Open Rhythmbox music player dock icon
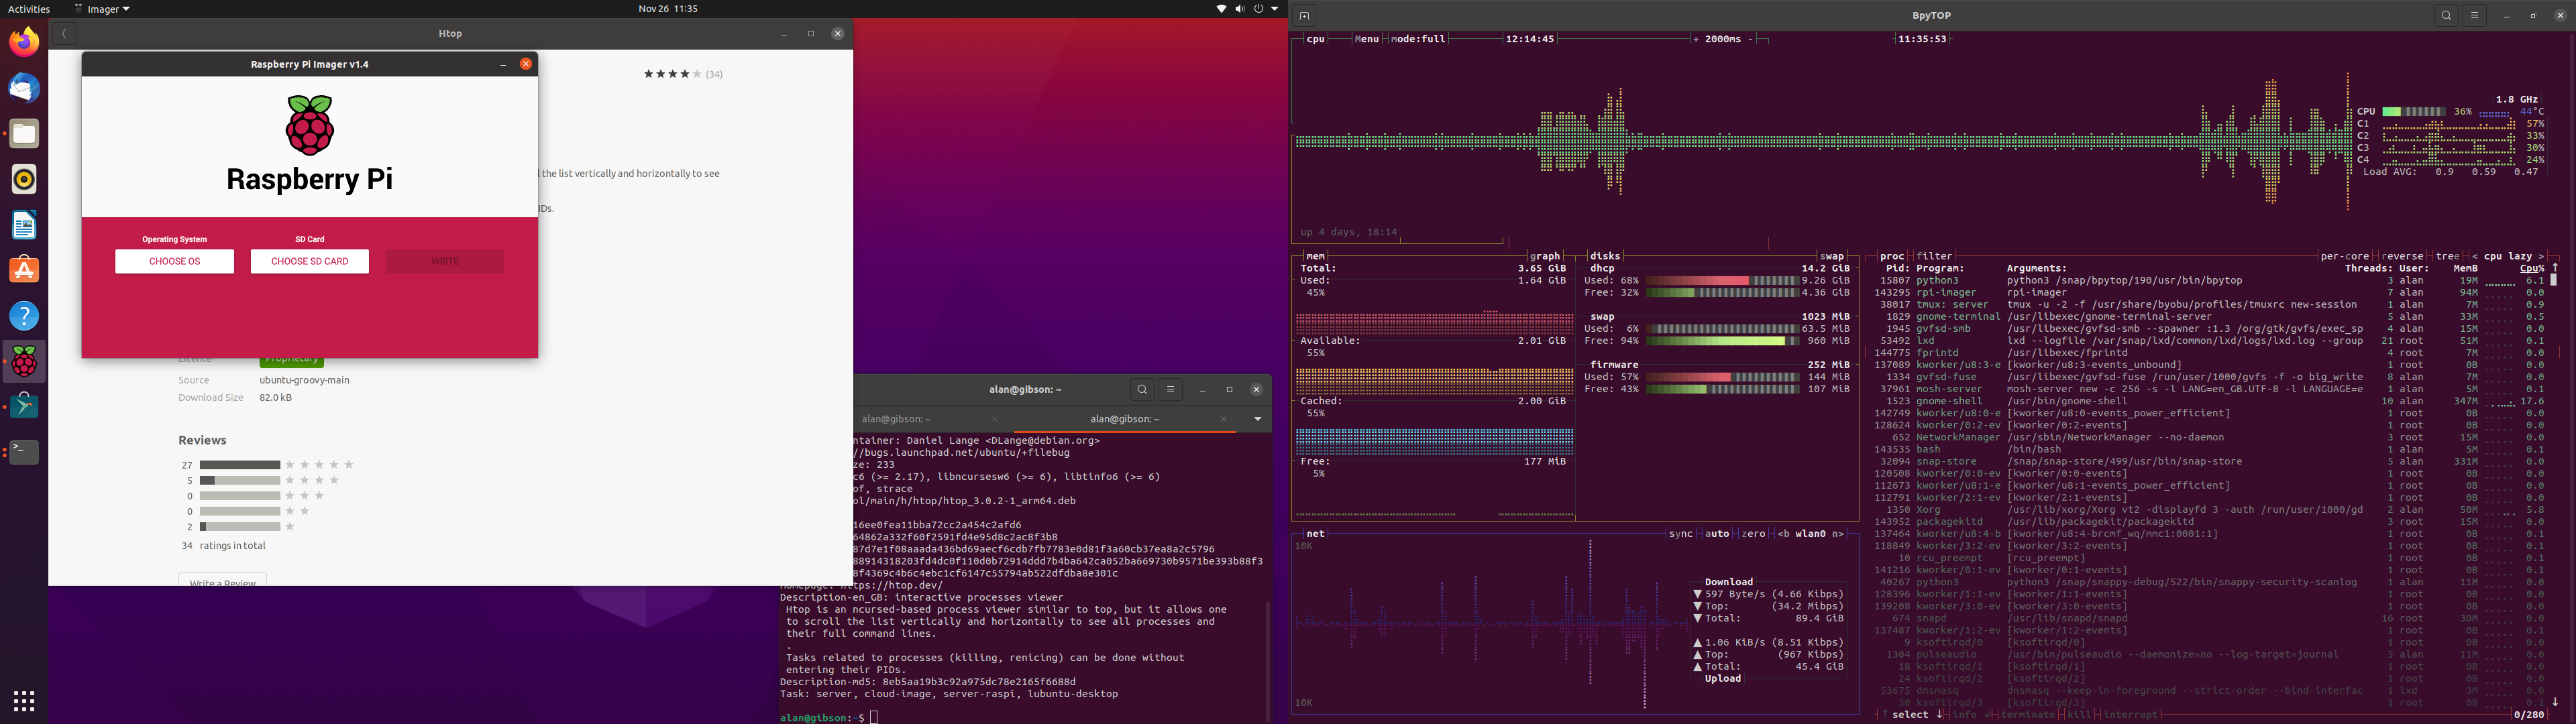Image resolution: width=2576 pixels, height=724 pixels. 24,179
